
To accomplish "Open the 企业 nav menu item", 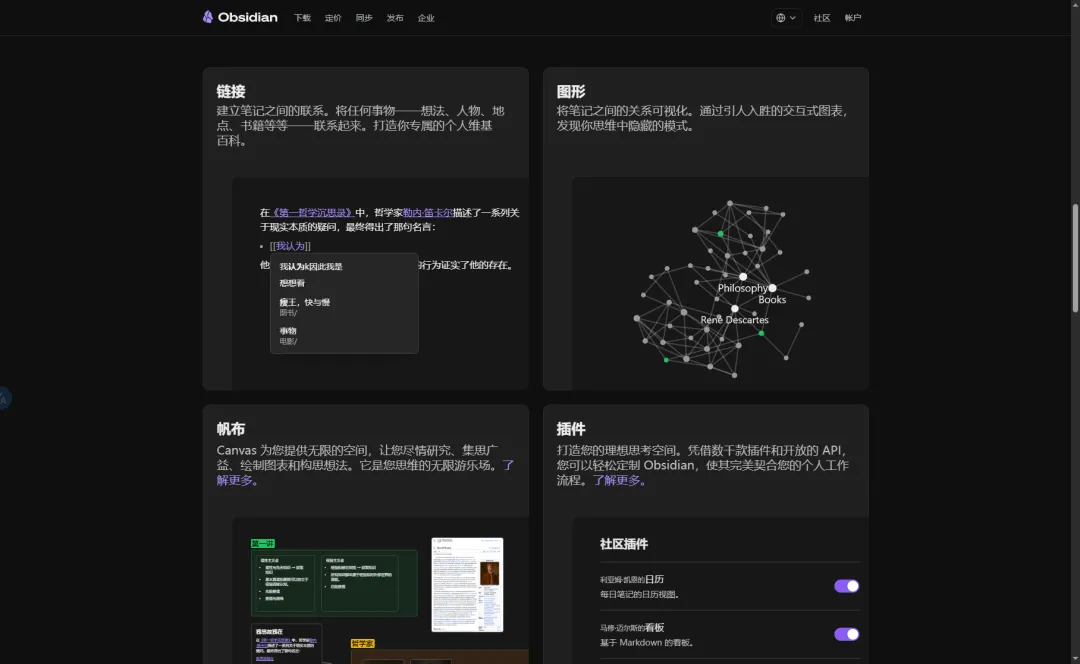I will coord(426,18).
